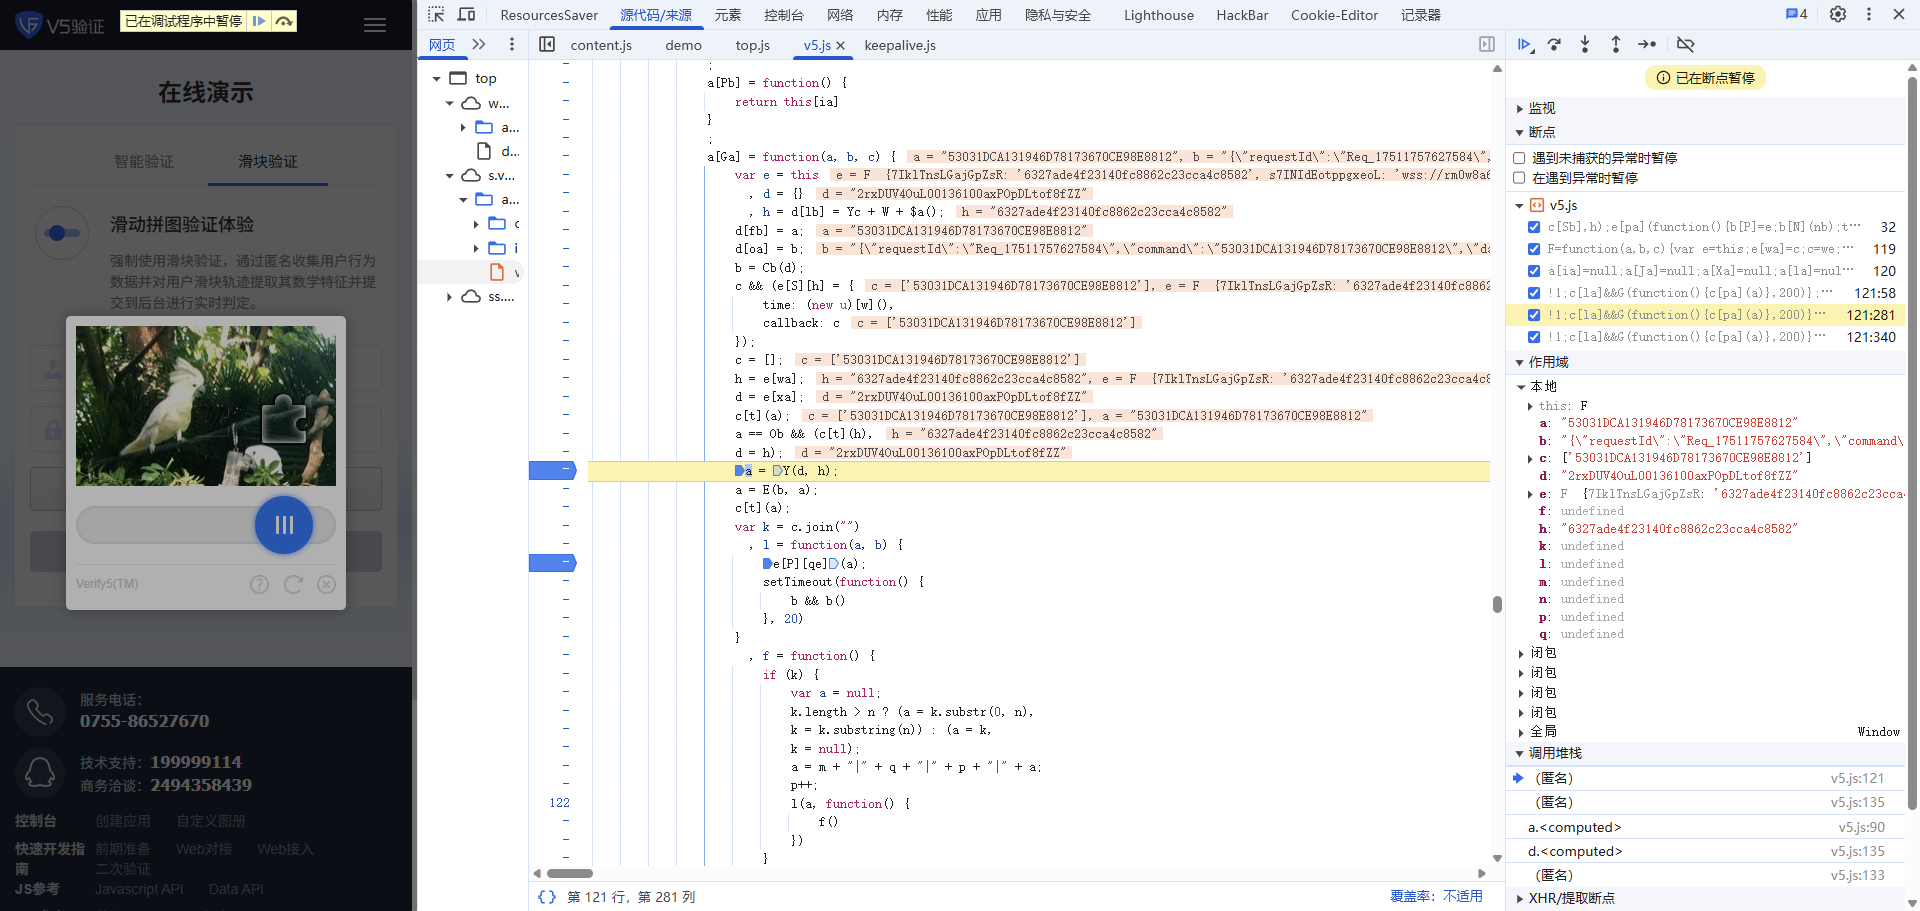Image resolution: width=1920 pixels, height=911 pixels.
Task: Resume script execution in debugger toolbar
Action: click(x=1525, y=44)
